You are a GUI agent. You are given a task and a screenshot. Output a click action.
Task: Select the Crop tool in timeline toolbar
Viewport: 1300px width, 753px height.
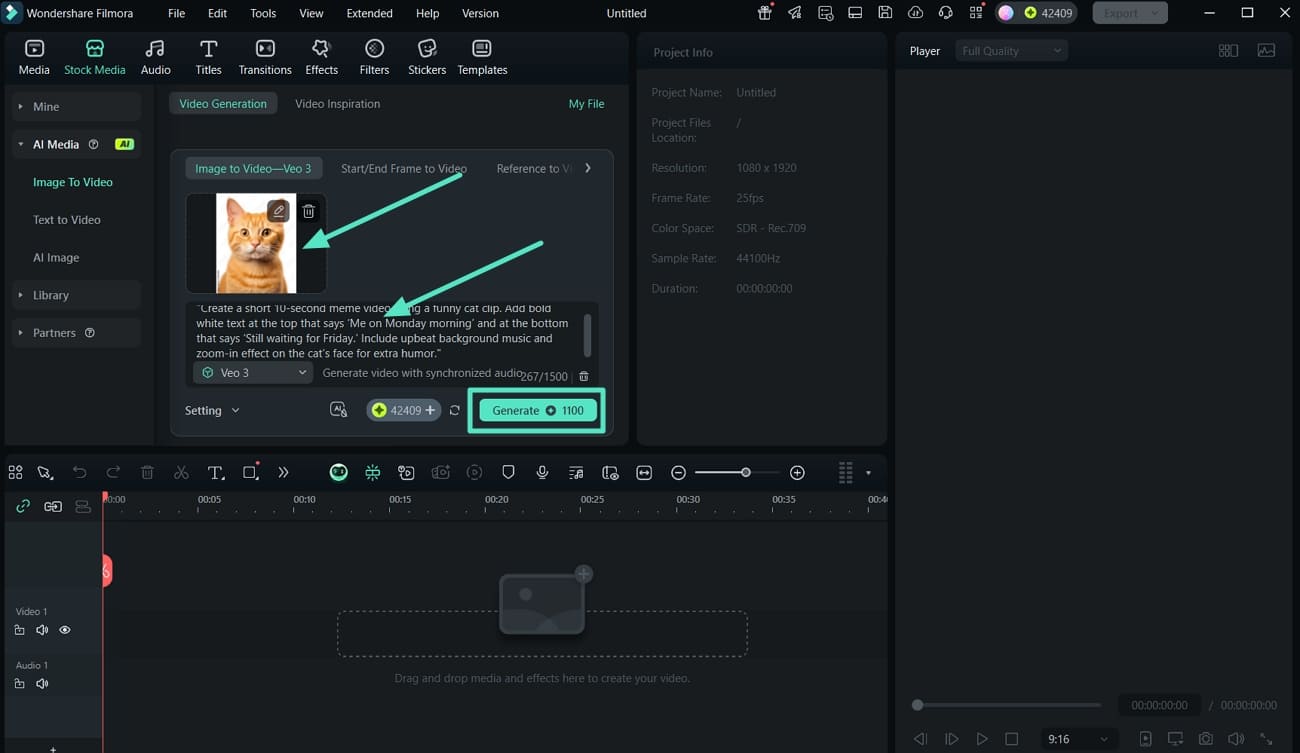[x=250, y=472]
